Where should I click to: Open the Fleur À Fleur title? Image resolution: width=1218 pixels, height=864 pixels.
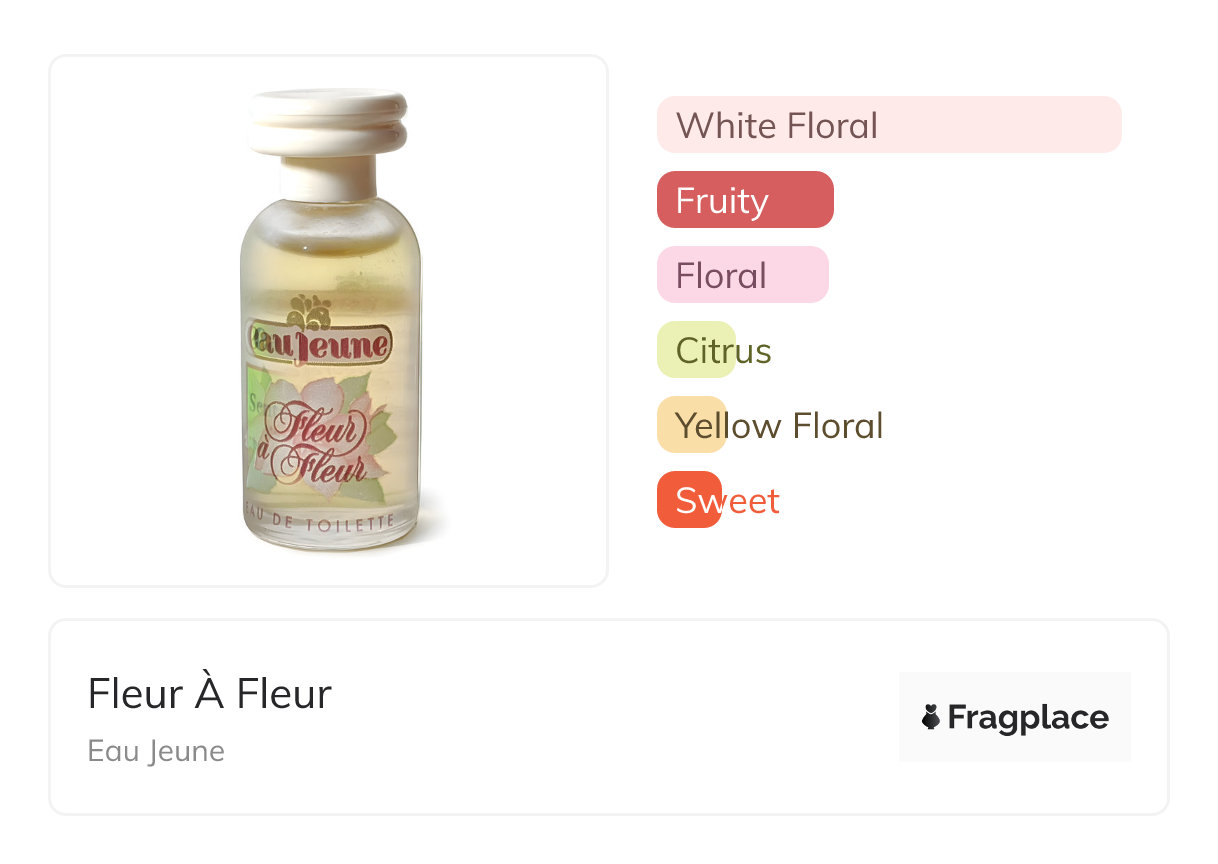click(209, 693)
